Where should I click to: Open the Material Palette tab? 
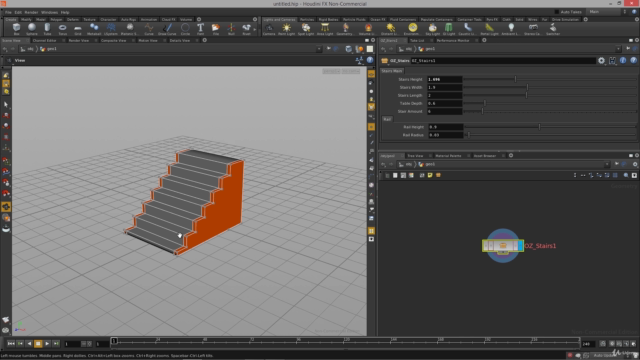[448, 156]
